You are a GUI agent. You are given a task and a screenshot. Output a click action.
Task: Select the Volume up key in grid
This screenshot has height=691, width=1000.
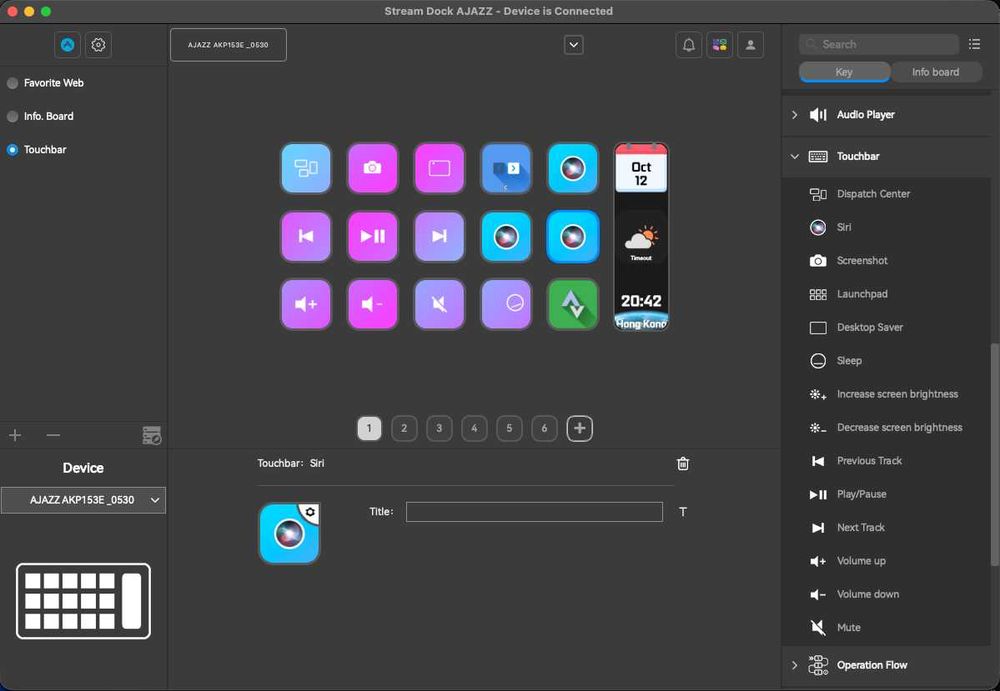pyautogui.click(x=306, y=304)
